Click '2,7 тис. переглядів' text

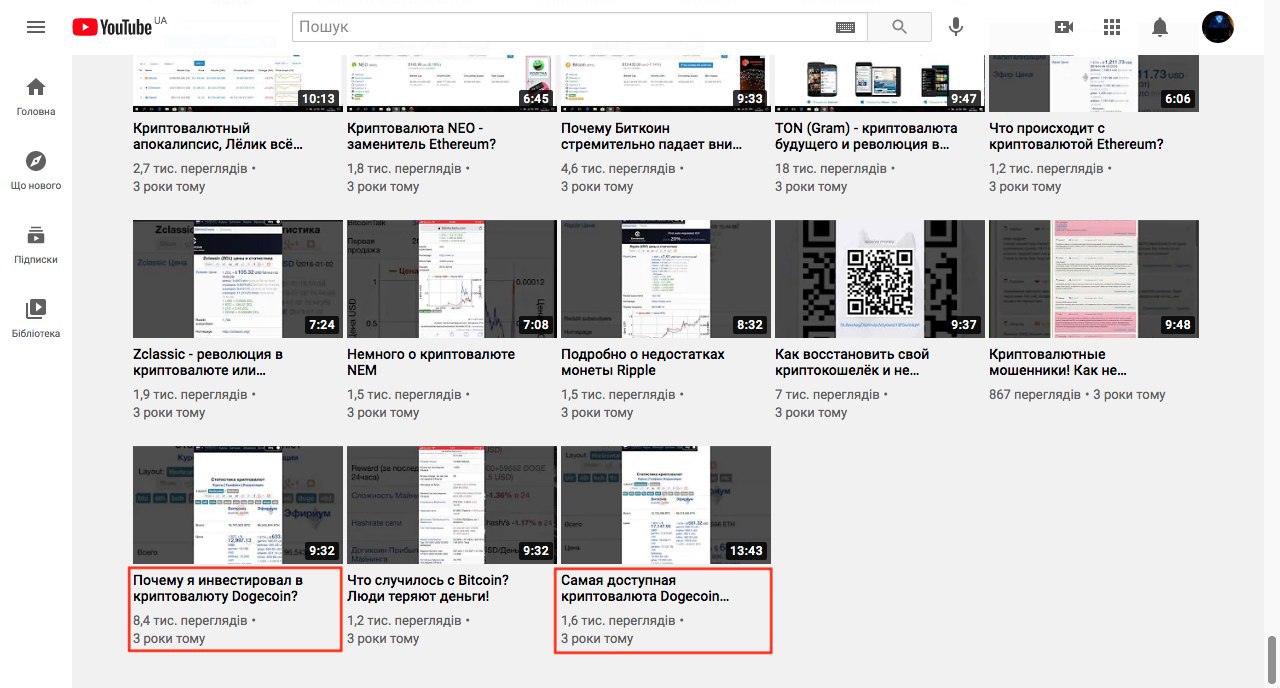click(190, 169)
